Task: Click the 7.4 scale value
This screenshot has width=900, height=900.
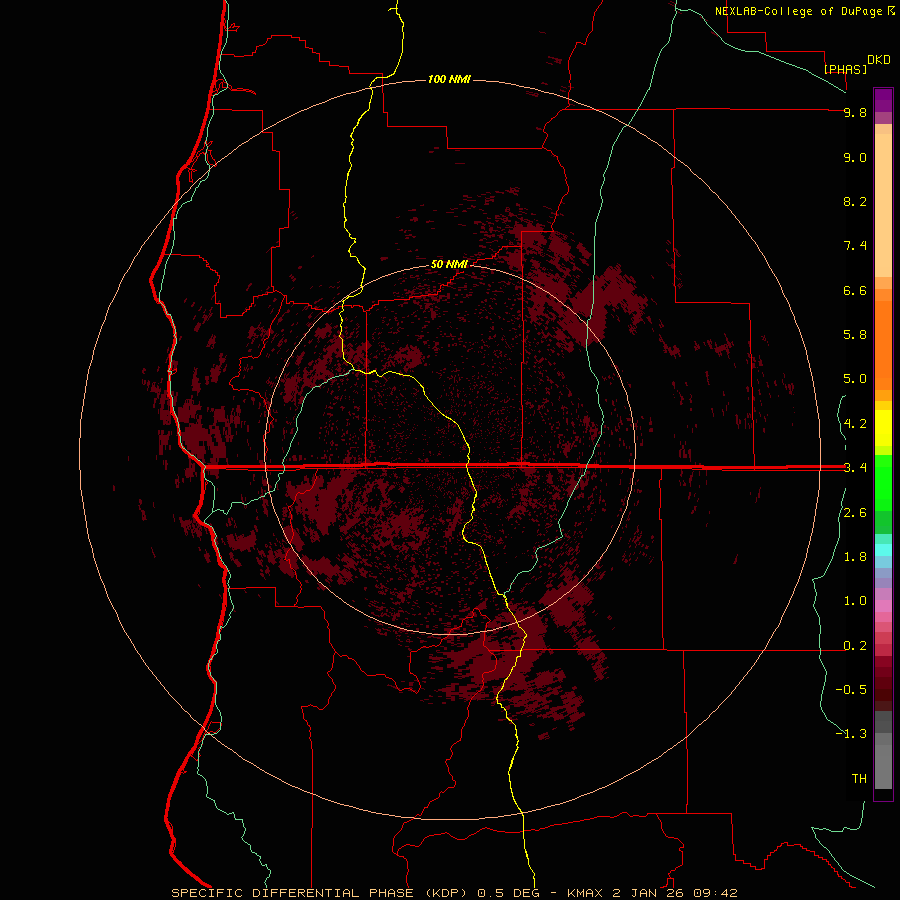Action: (x=855, y=246)
